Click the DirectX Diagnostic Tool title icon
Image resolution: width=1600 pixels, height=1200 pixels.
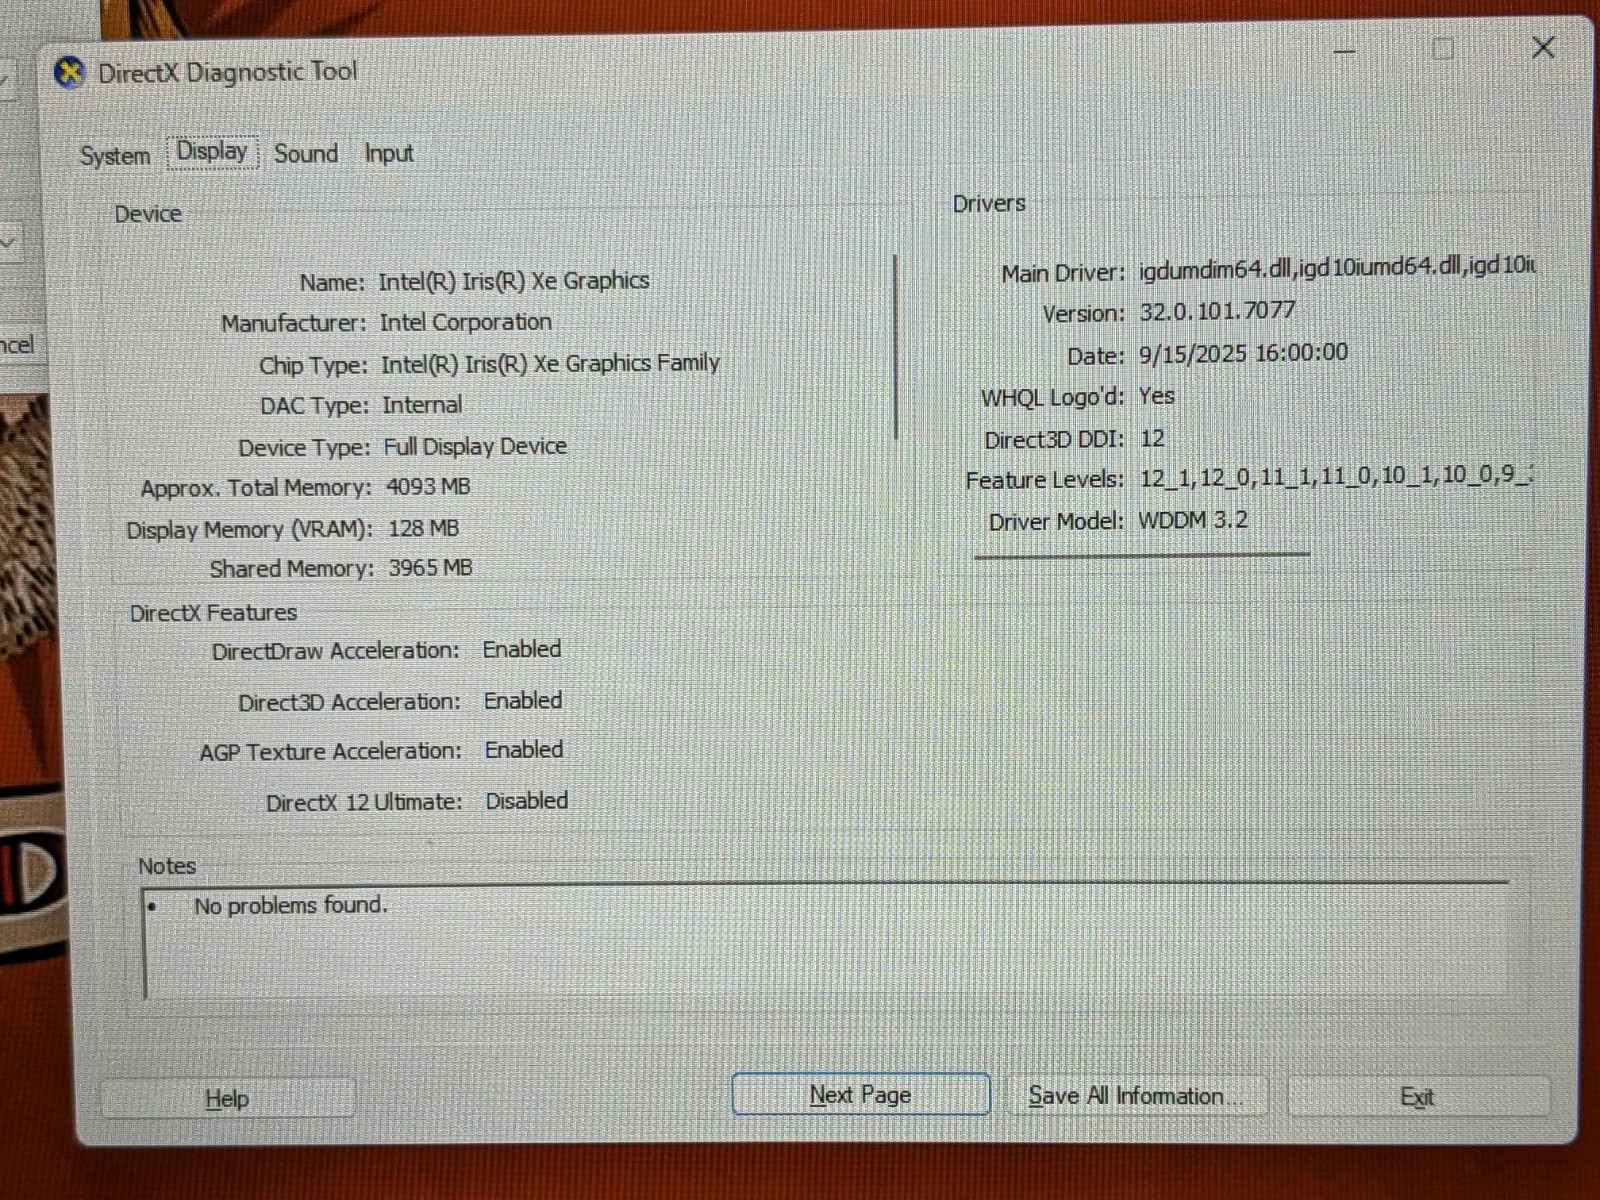coord(69,73)
